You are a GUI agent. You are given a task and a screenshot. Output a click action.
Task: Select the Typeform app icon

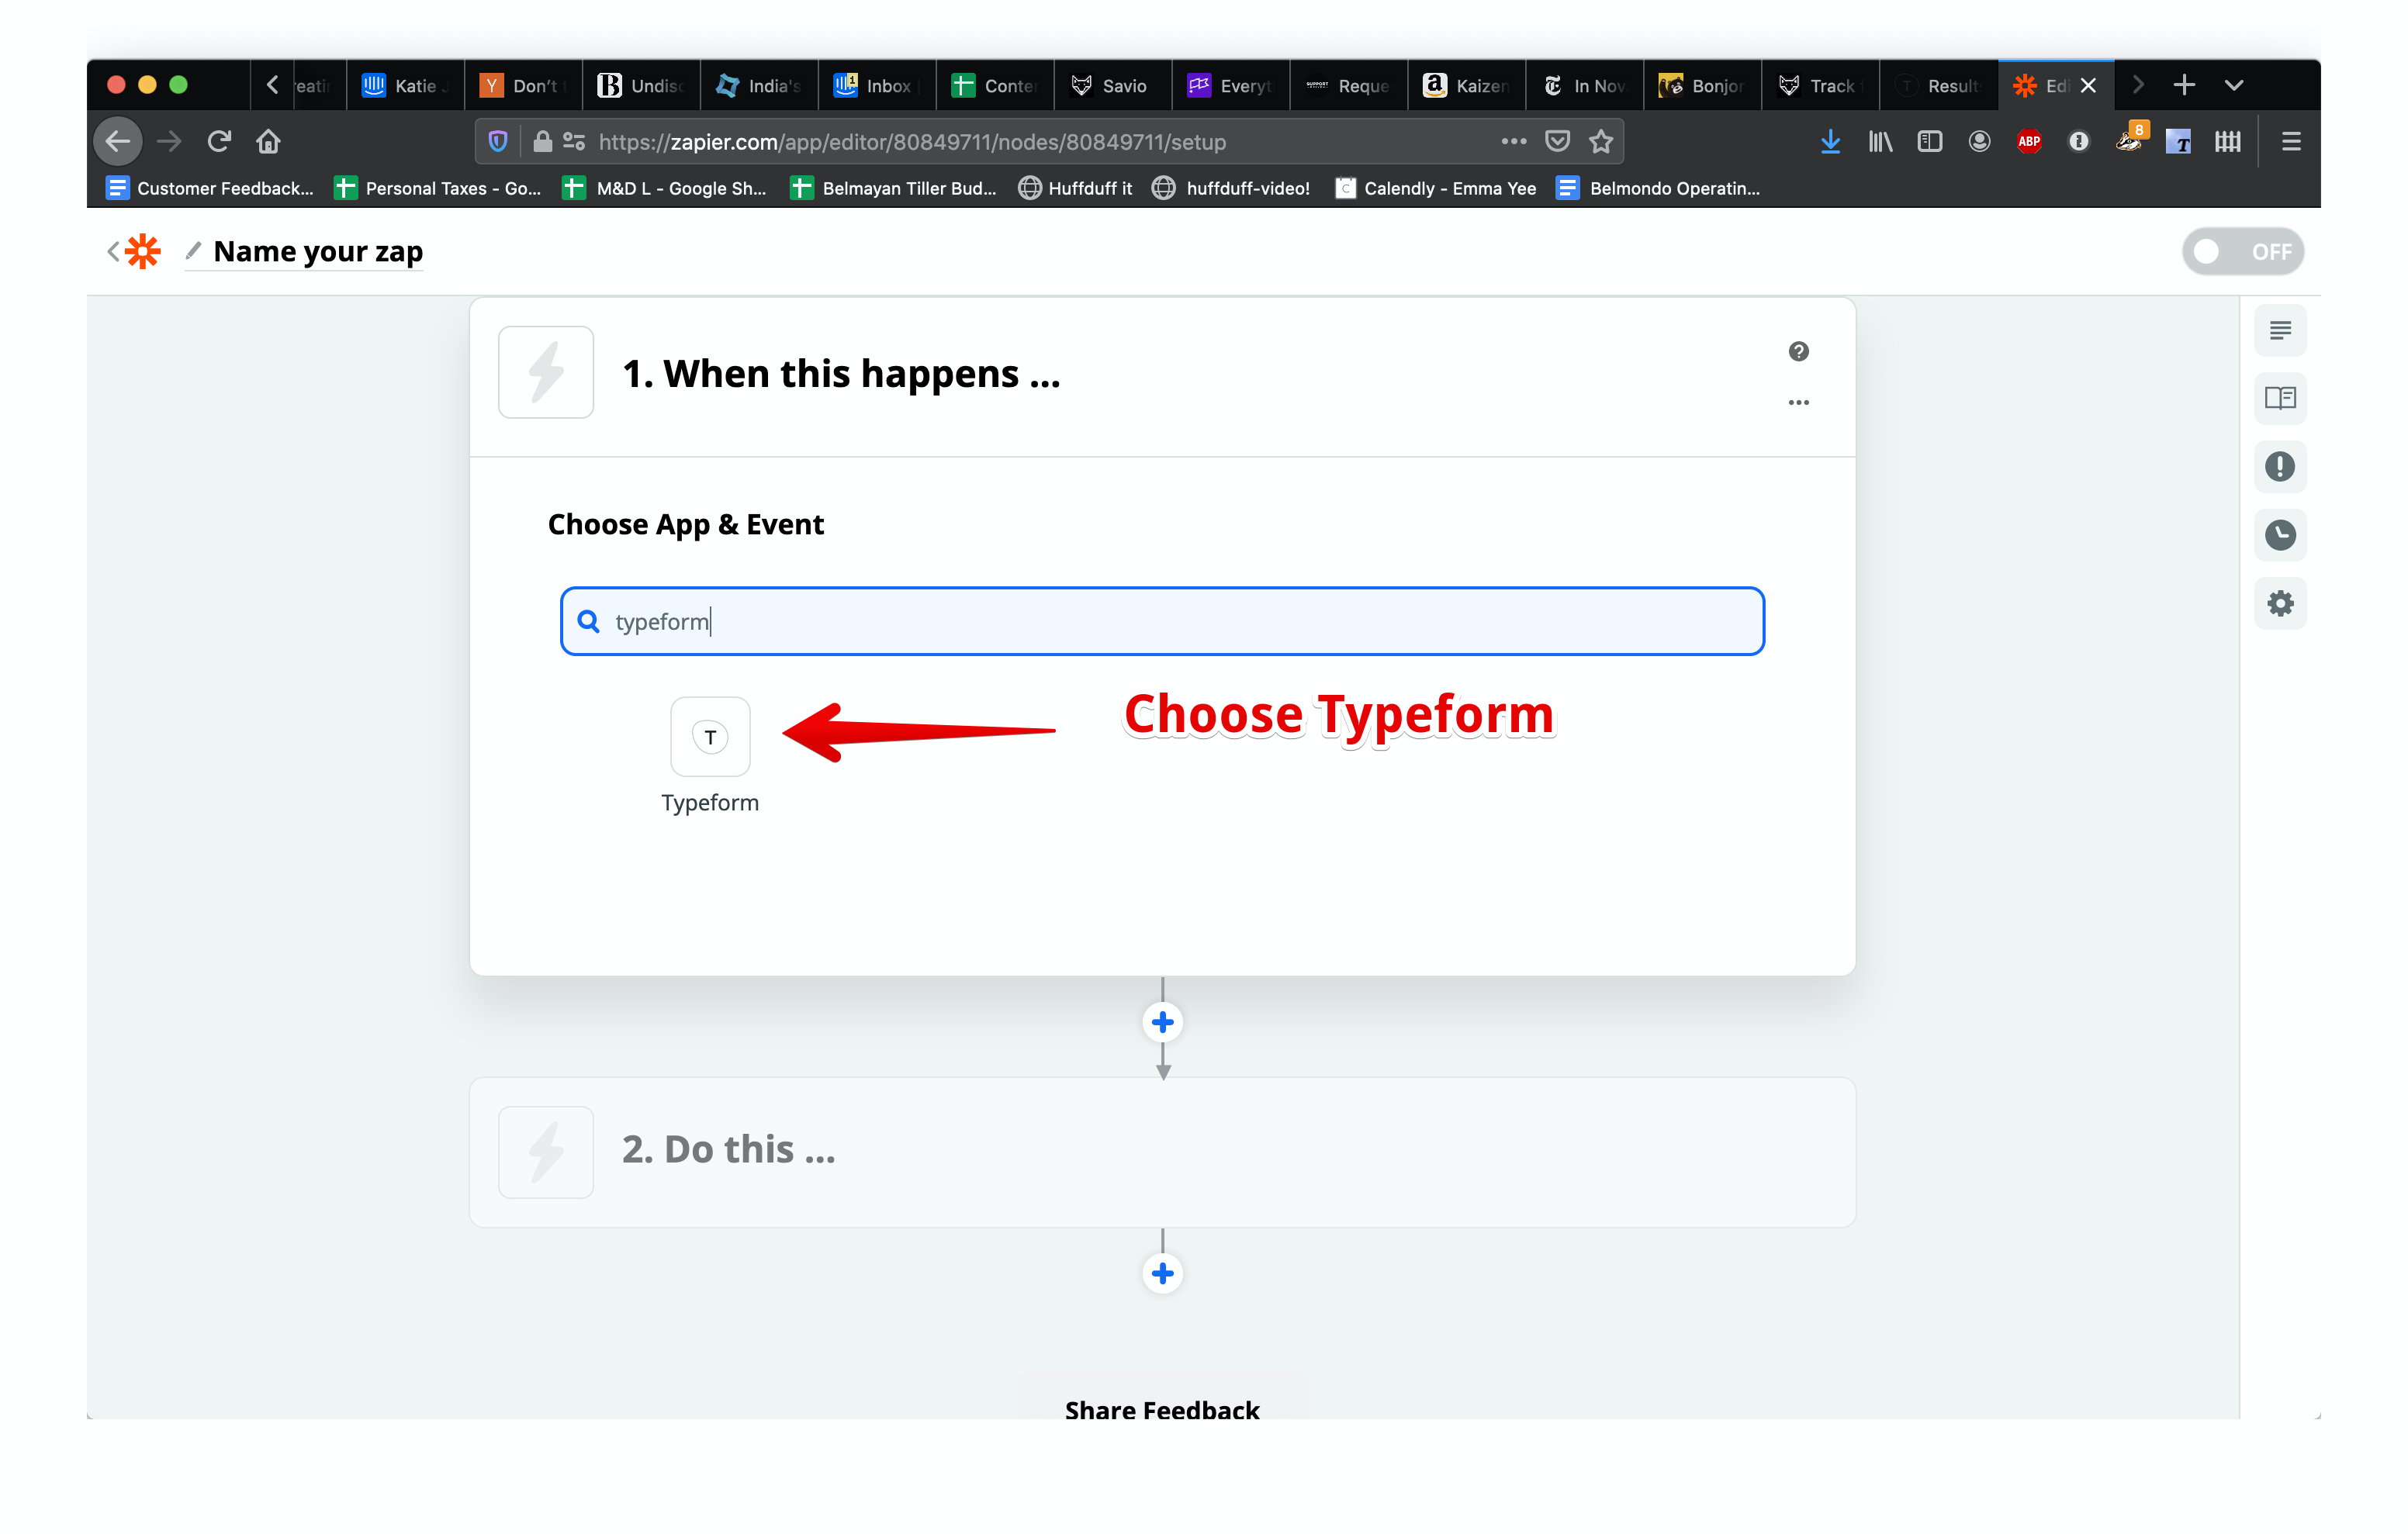pos(710,737)
